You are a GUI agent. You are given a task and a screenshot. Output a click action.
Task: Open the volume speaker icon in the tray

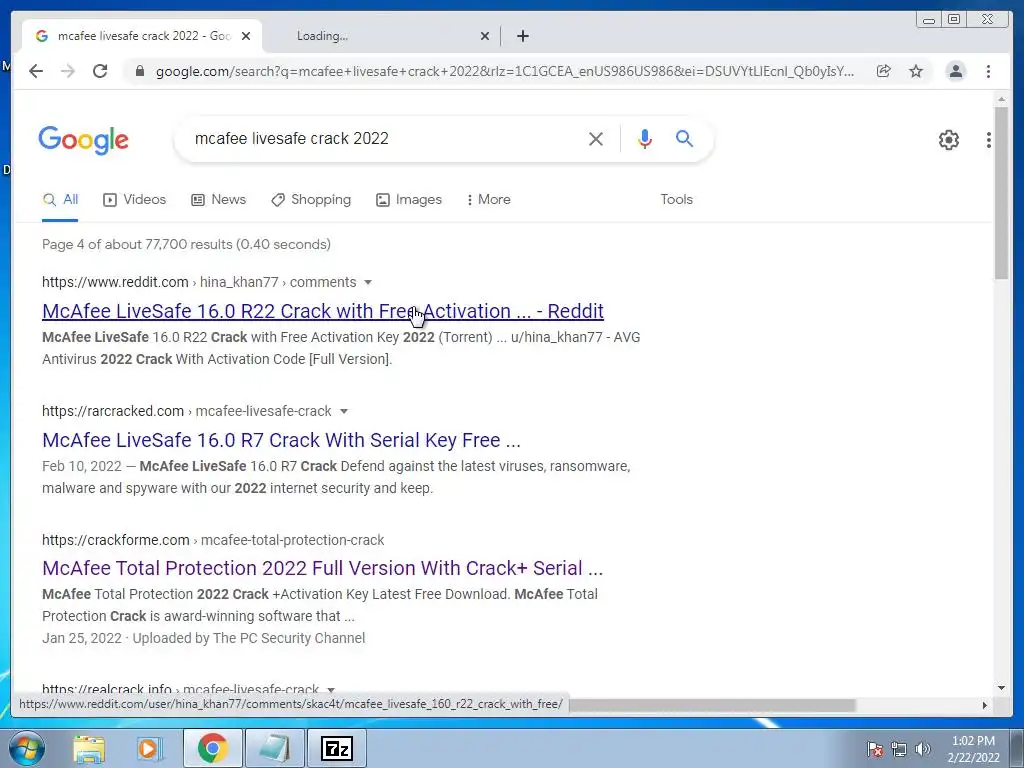pyautogui.click(x=923, y=749)
